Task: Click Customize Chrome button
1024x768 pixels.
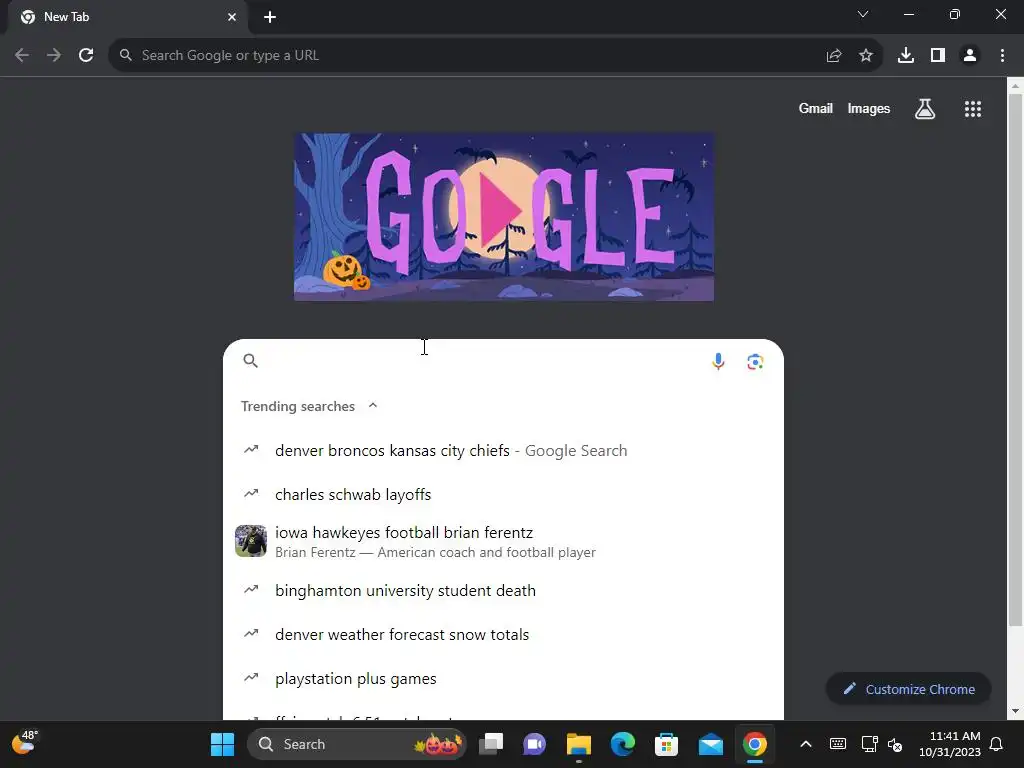Action: 908,689
